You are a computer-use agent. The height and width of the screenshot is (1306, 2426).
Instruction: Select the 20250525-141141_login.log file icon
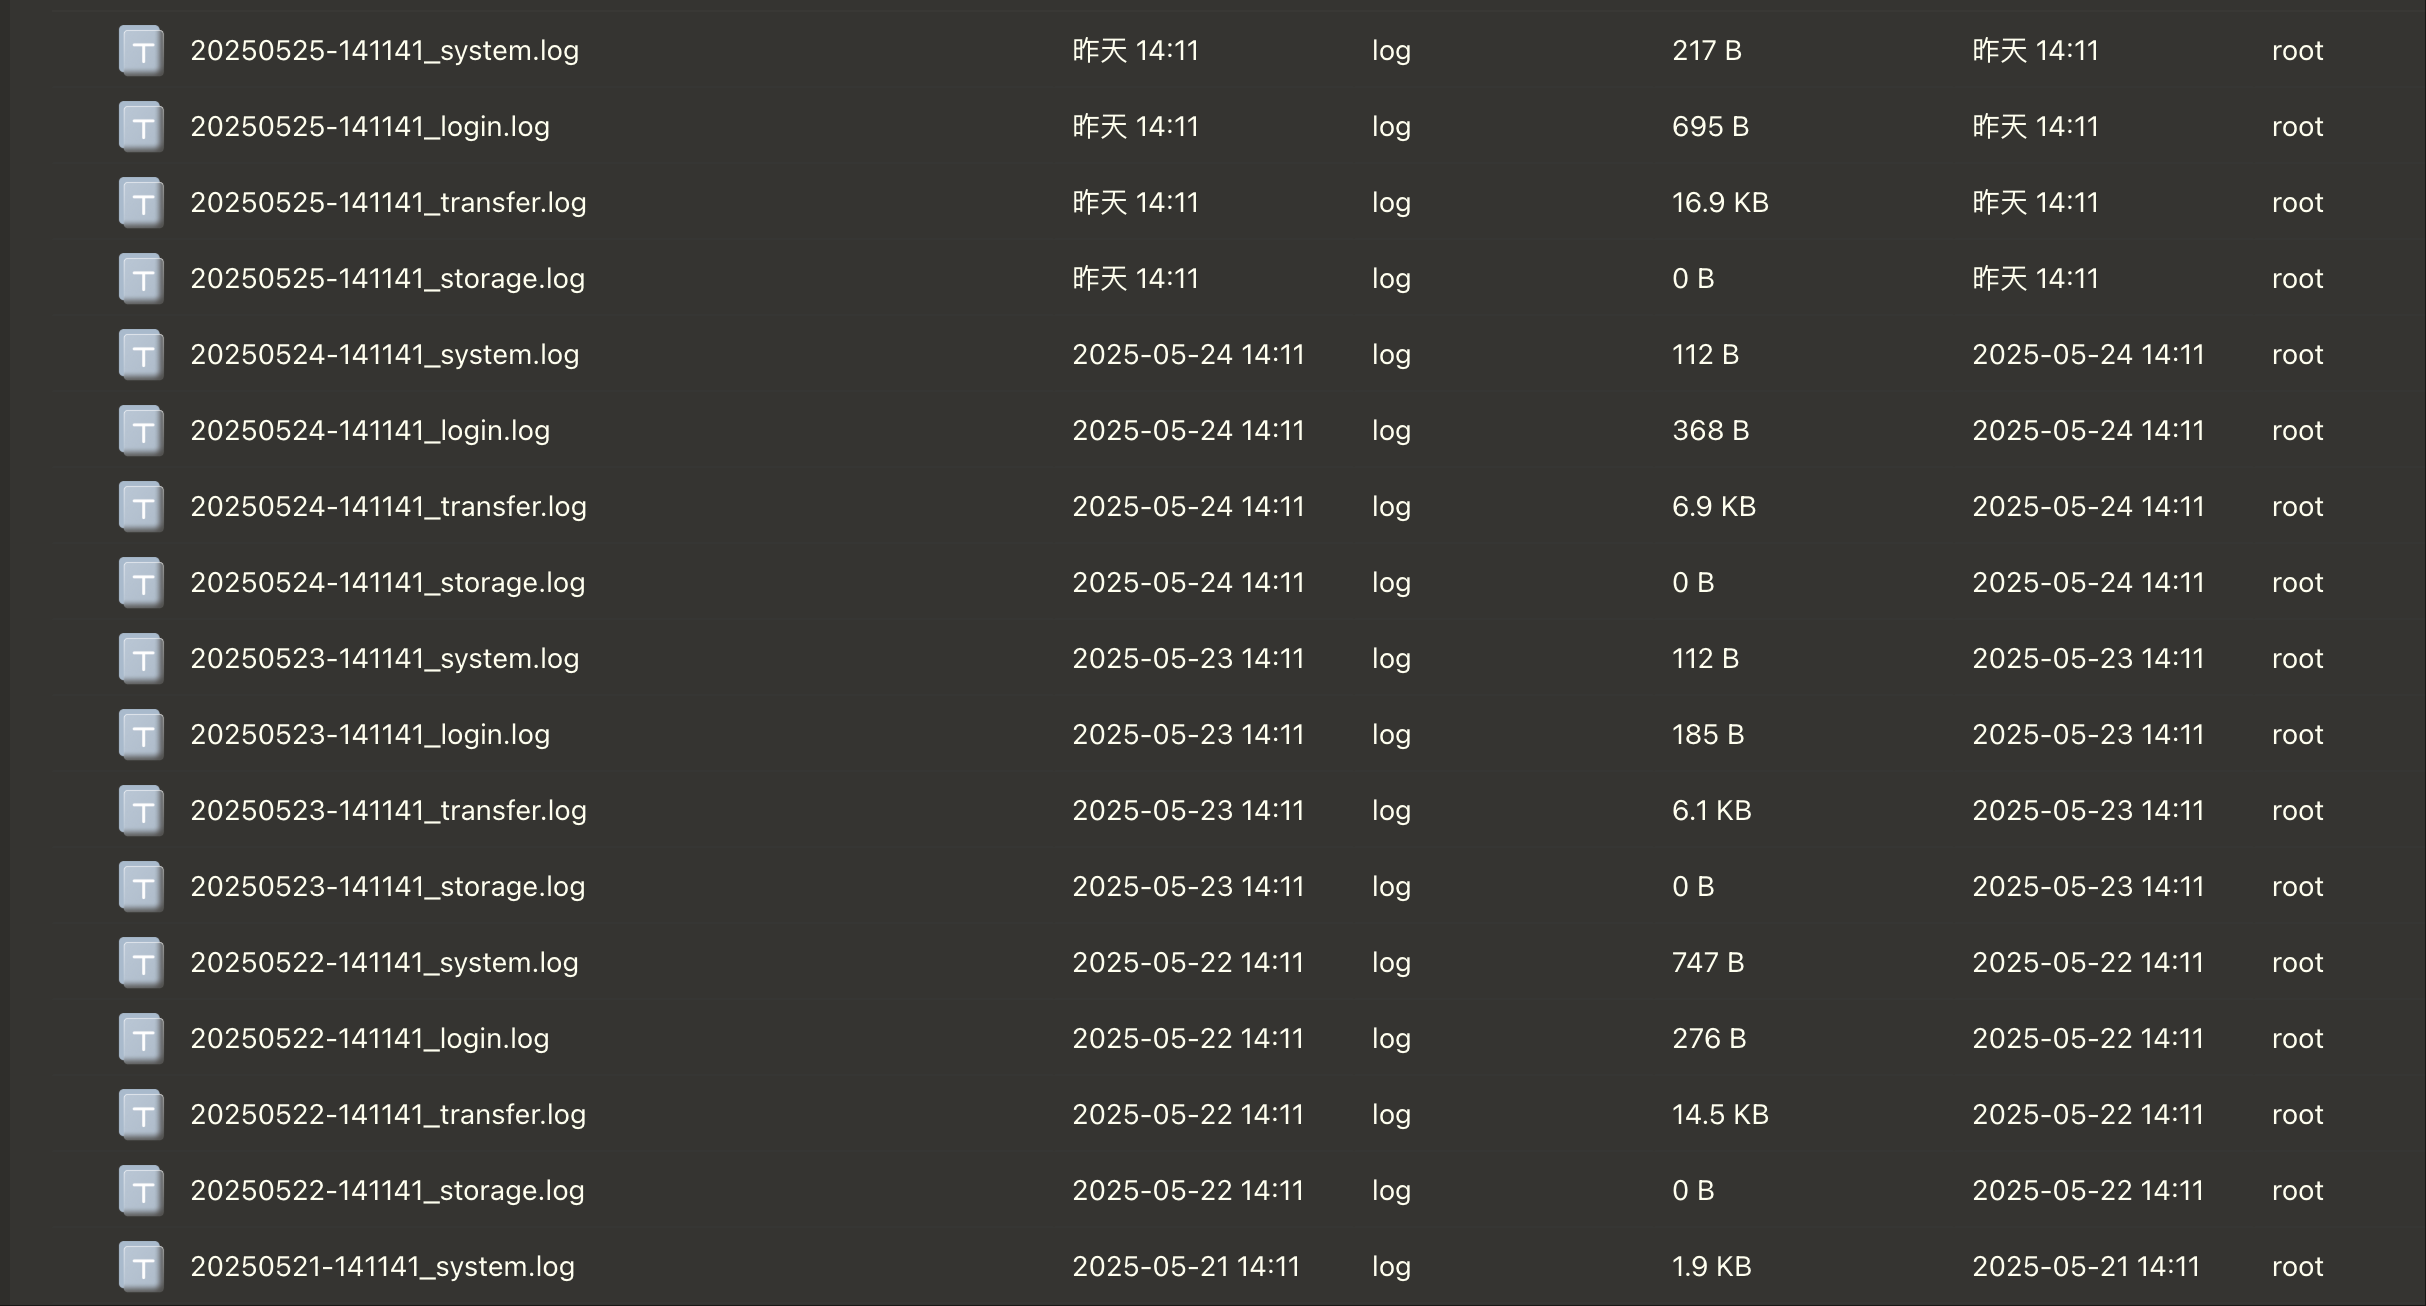tap(142, 127)
